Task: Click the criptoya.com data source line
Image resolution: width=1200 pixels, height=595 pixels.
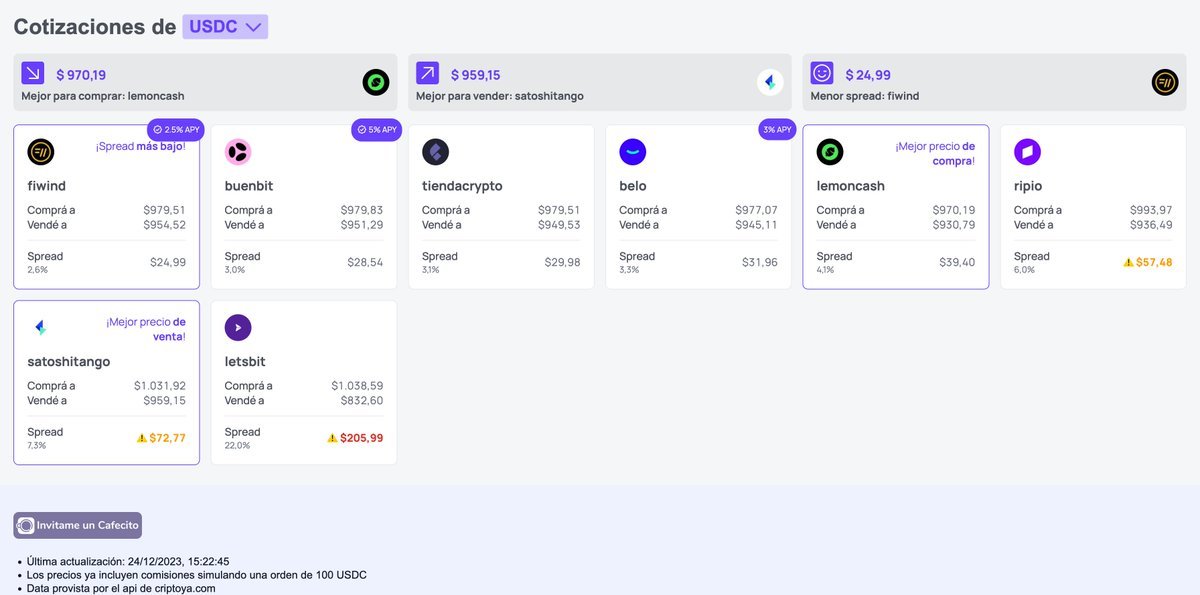Action: coord(121,588)
